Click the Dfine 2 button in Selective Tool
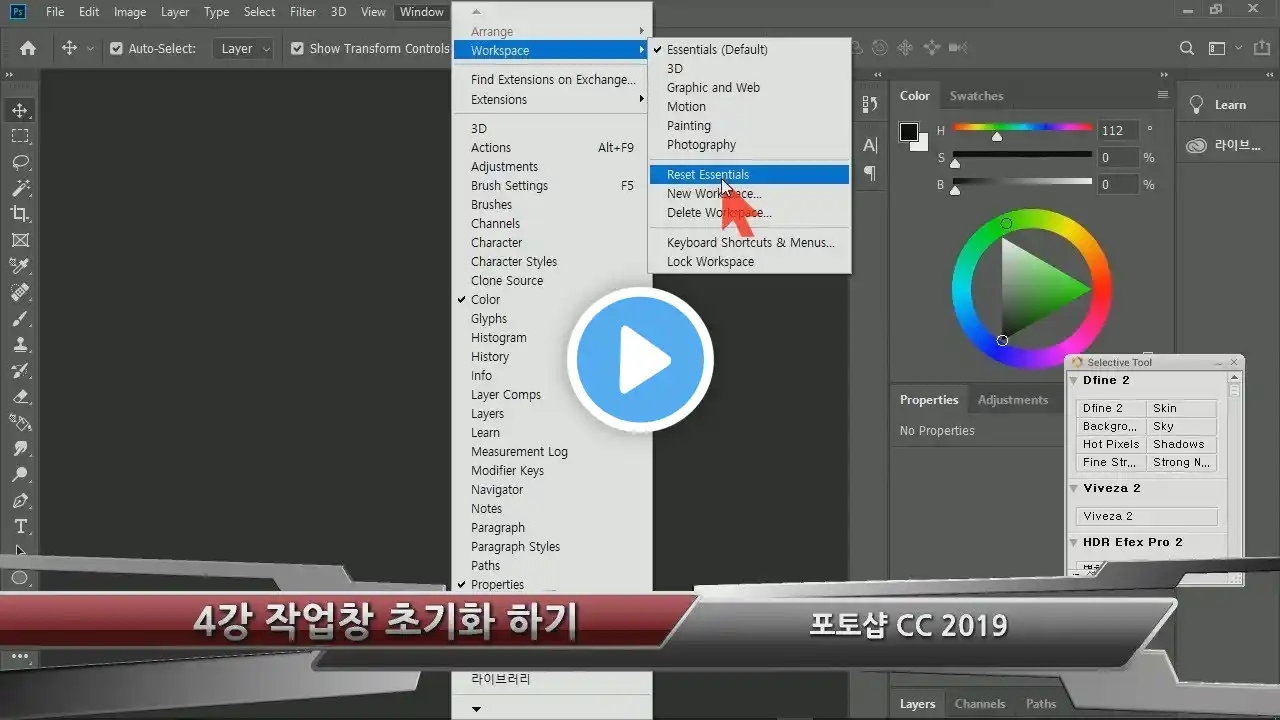Image resolution: width=1280 pixels, height=720 pixels. tap(1111, 408)
